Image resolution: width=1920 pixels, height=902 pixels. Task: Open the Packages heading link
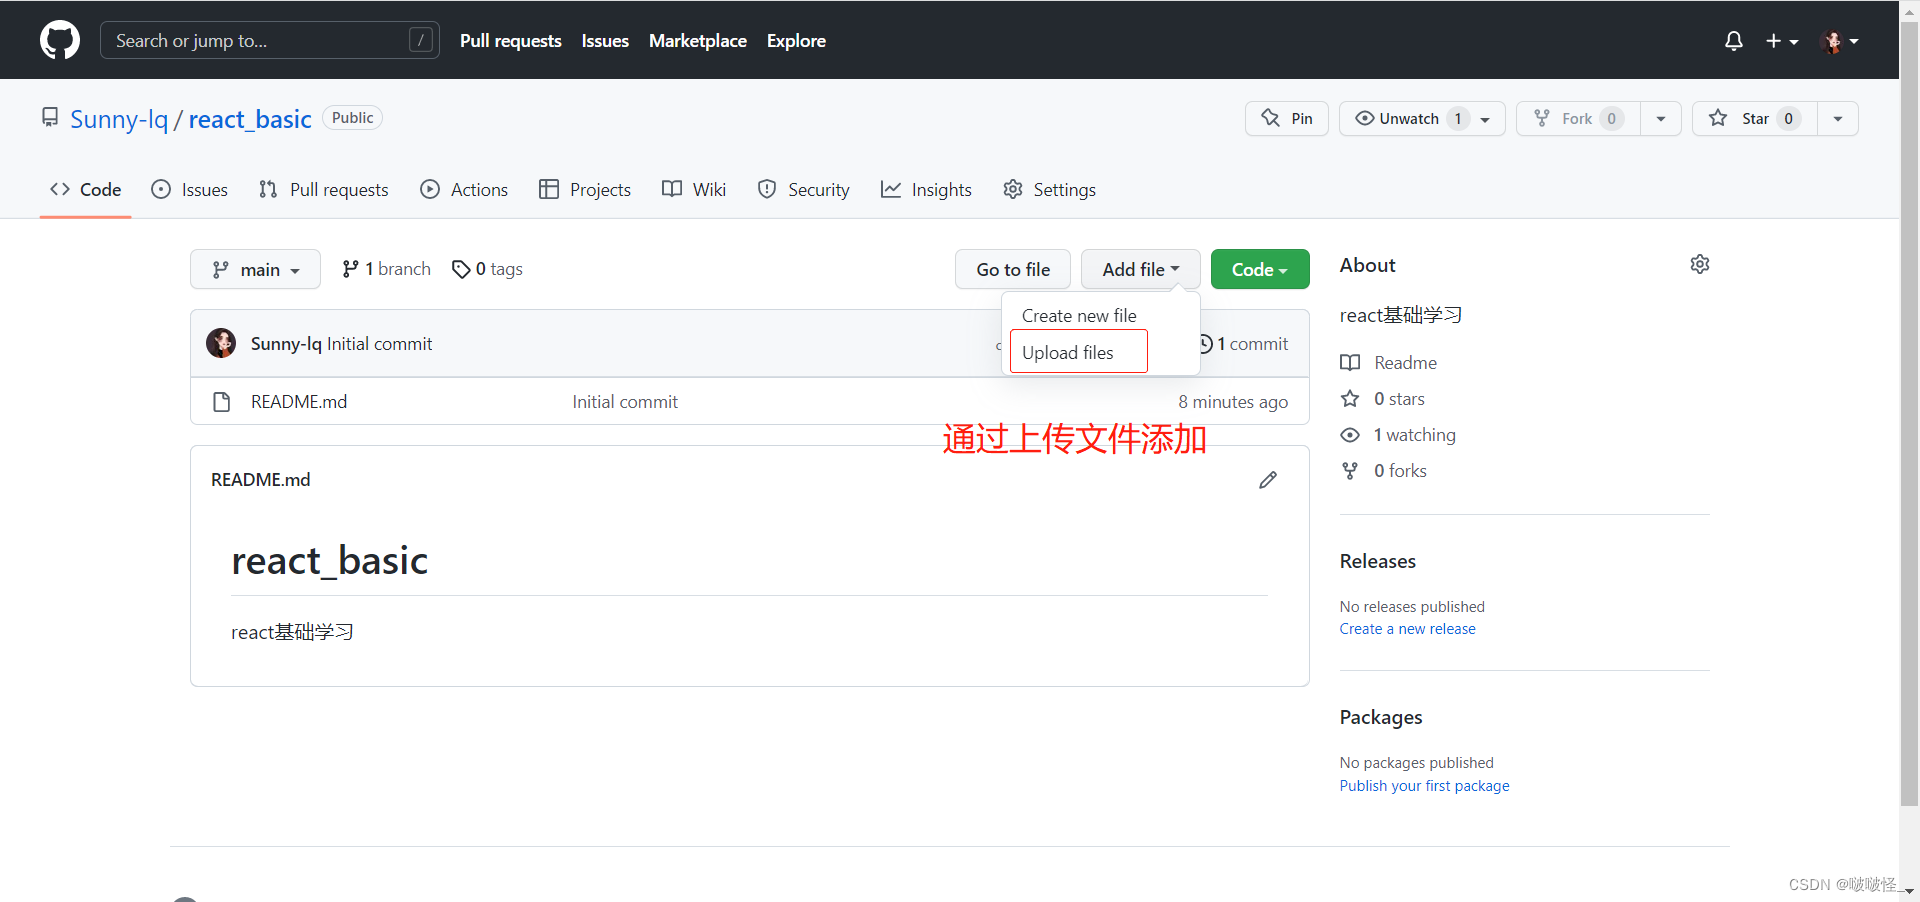1381,717
